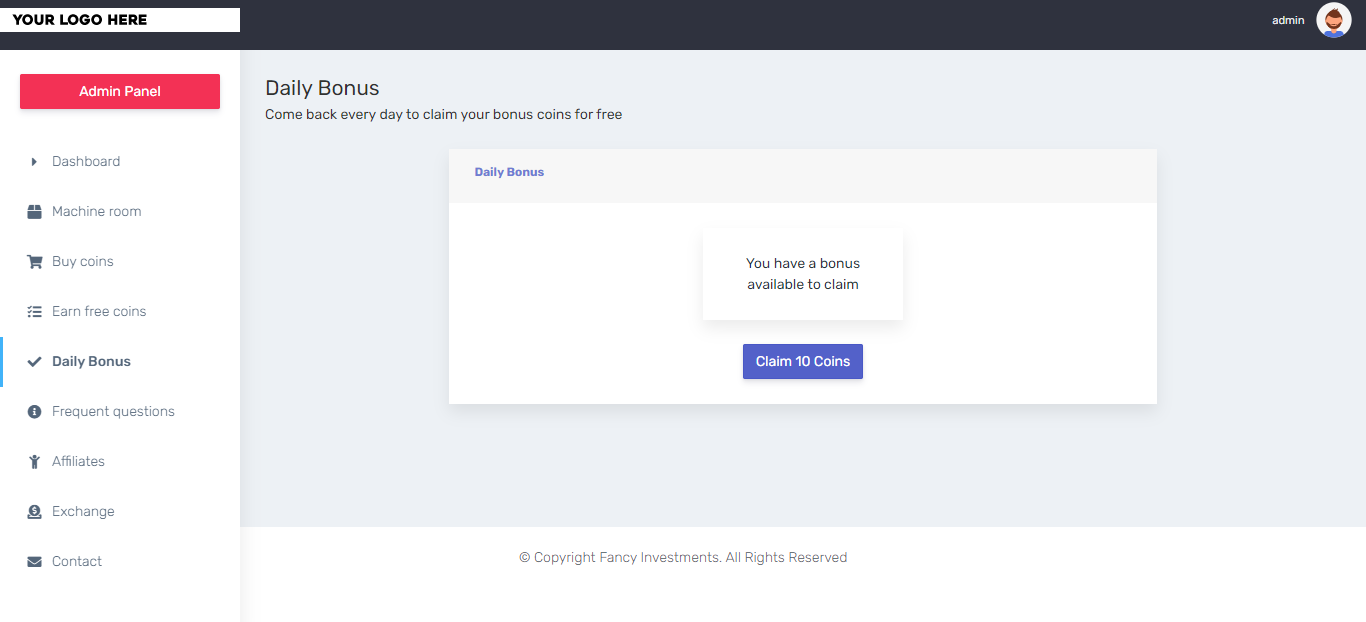Go to Affiliates page
Viewport: 1366px width, 622px height.
click(120, 461)
